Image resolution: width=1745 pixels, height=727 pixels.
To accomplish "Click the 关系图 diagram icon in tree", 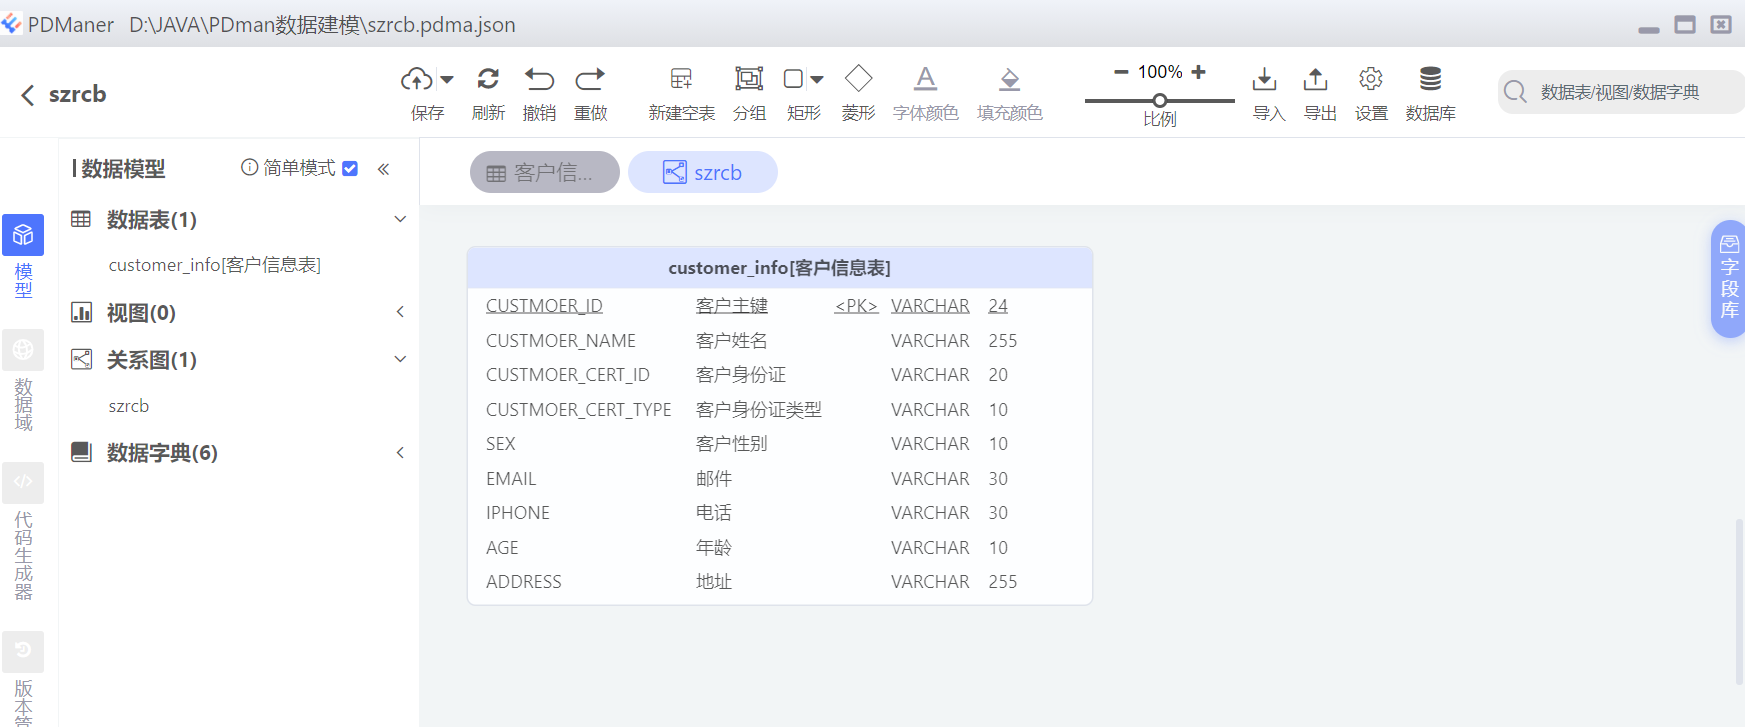I will click(81, 359).
